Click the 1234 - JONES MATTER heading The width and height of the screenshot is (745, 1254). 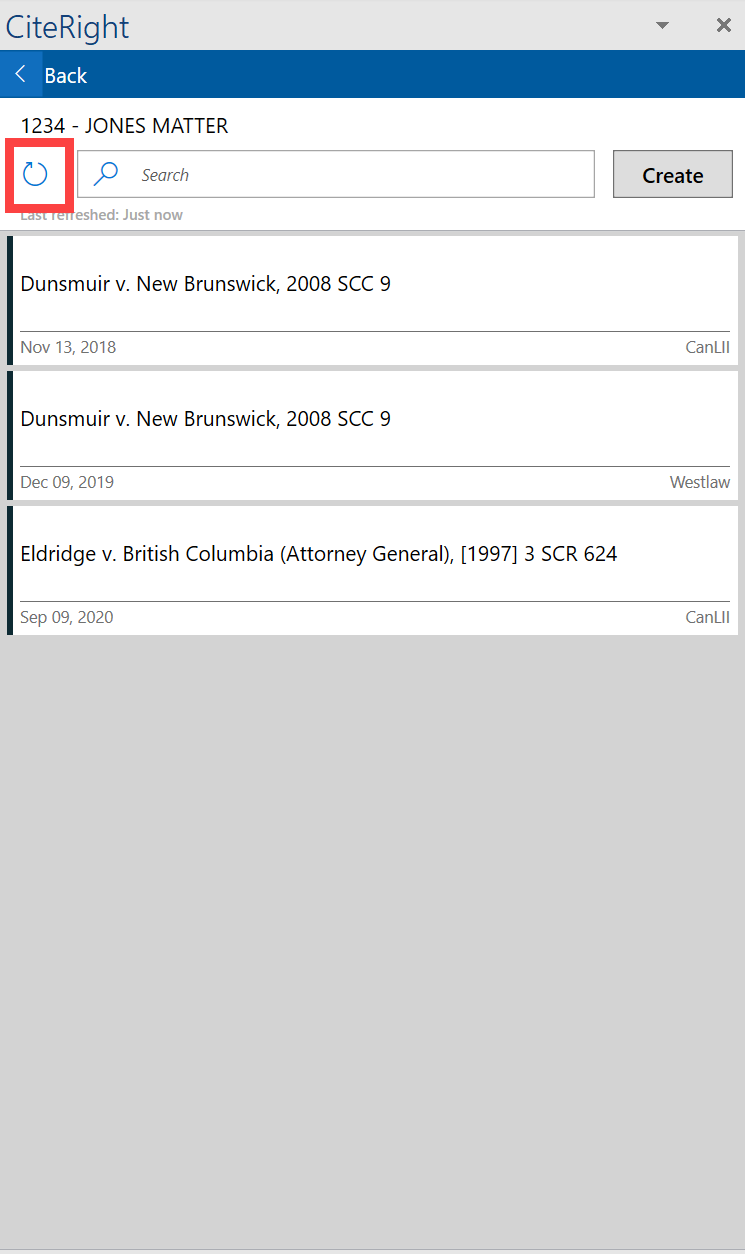(x=124, y=126)
